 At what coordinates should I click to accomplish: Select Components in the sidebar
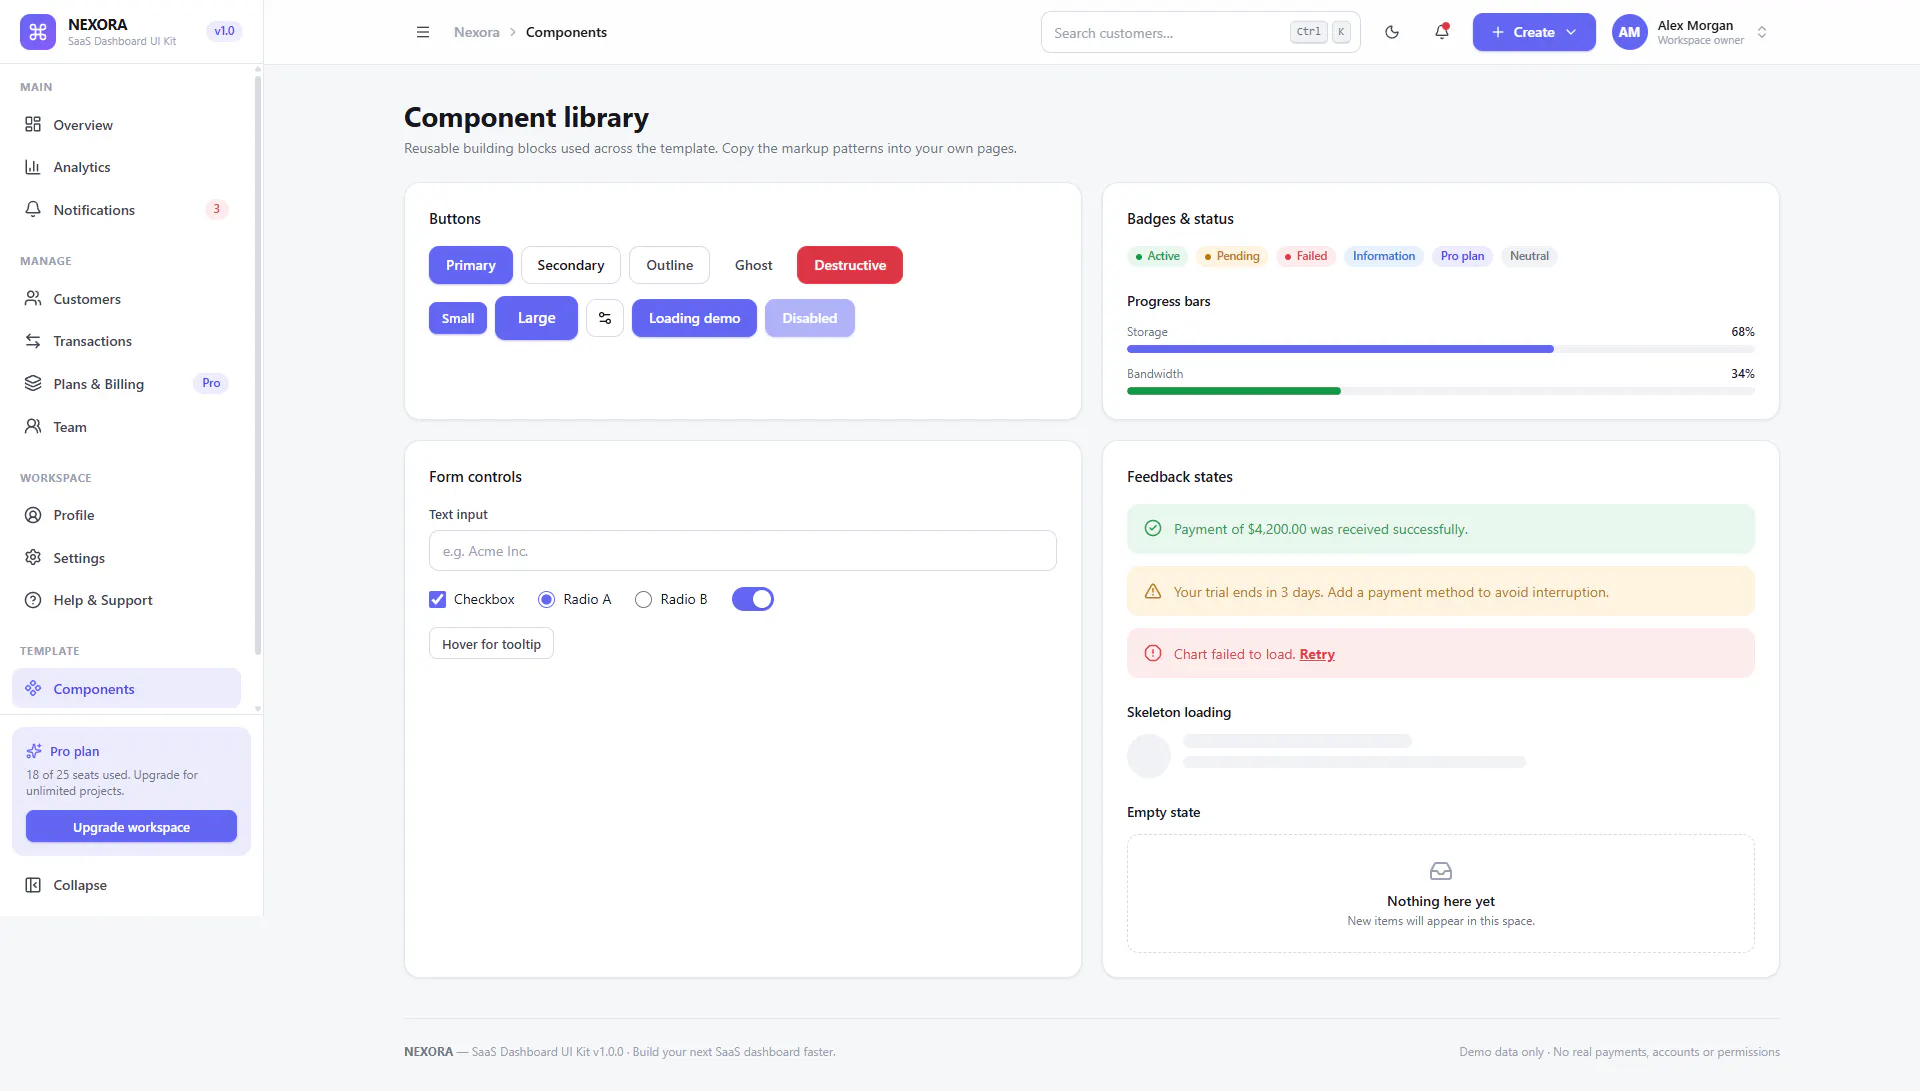pos(126,689)
